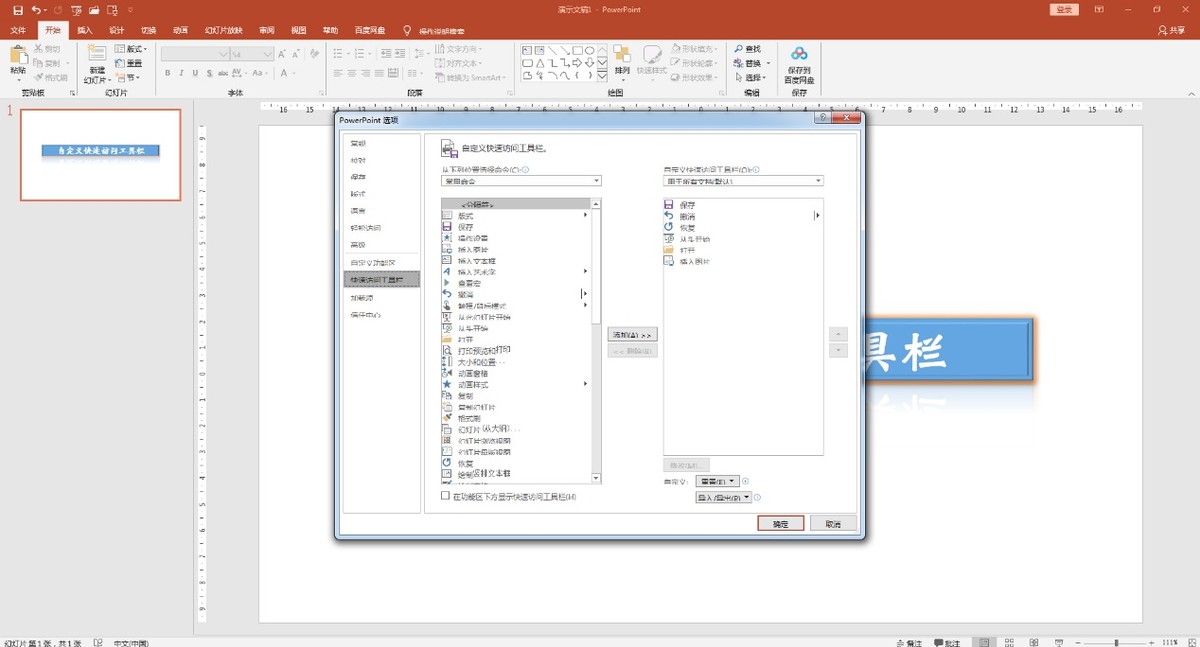Click the 保存到百度网盘 cloud icon
The height and width of the screenshot is (647, 1200).
tap(799, 55)
